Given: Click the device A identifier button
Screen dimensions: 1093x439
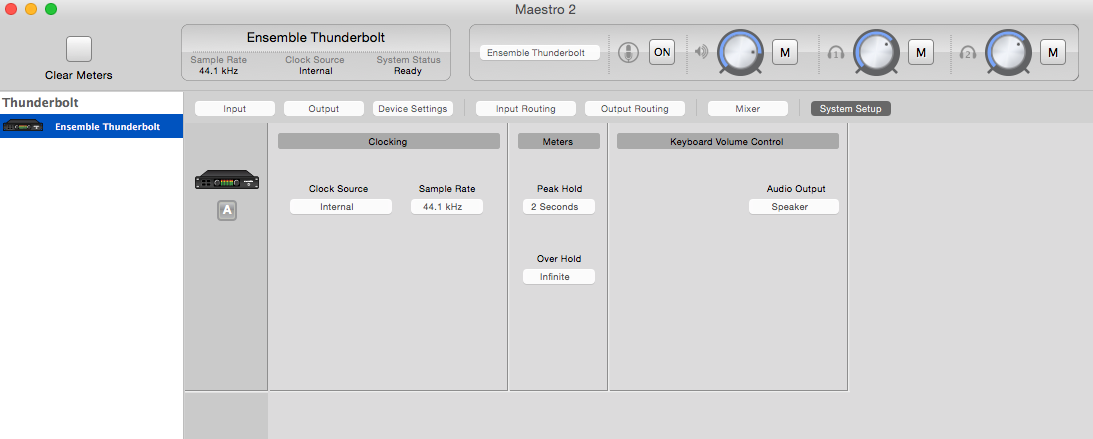Looking at the screenshot, I should coord(227,210).
